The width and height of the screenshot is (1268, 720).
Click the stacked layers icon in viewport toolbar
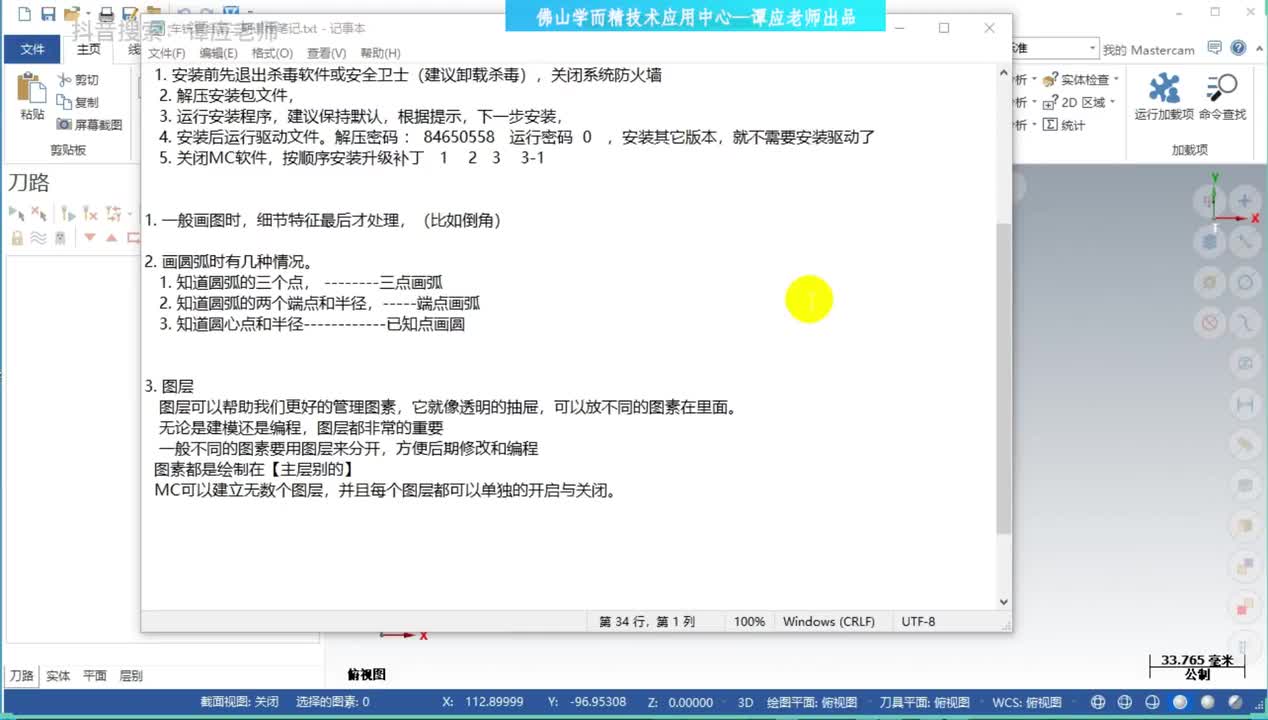1210,241
